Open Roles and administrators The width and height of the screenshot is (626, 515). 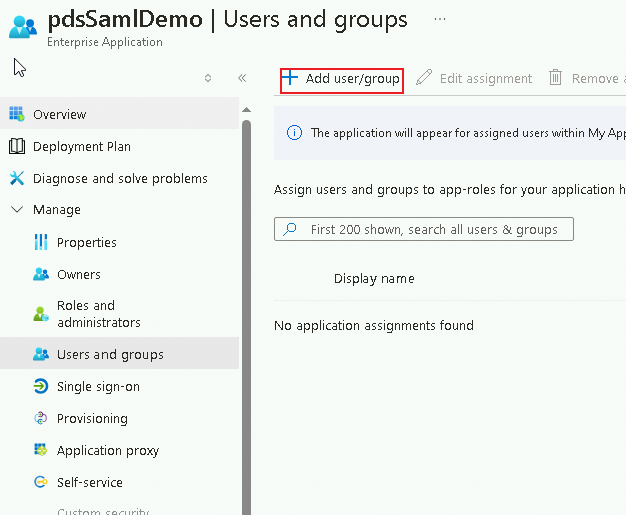pyautogui.click(x=99, y=314)
